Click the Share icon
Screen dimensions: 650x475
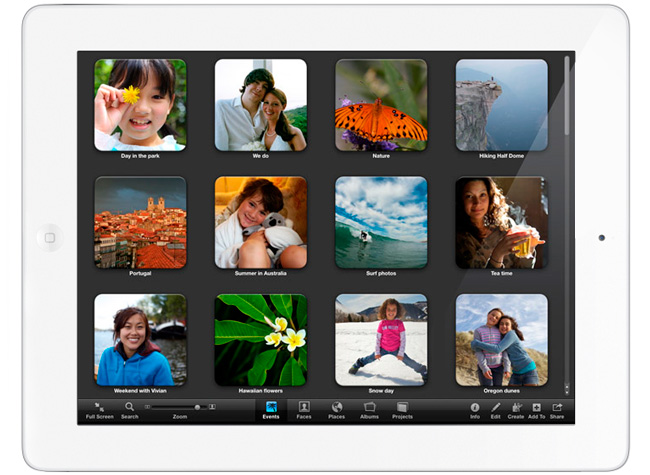(557, 407)
